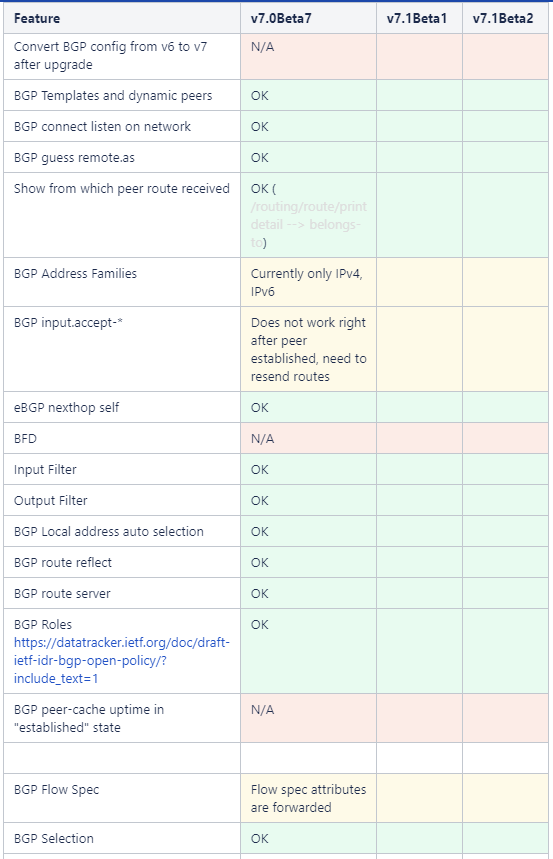Select the BGP Templates and dynamic peers cell
553x859 pixels.
pyautogui.click(x=122, y=95)
